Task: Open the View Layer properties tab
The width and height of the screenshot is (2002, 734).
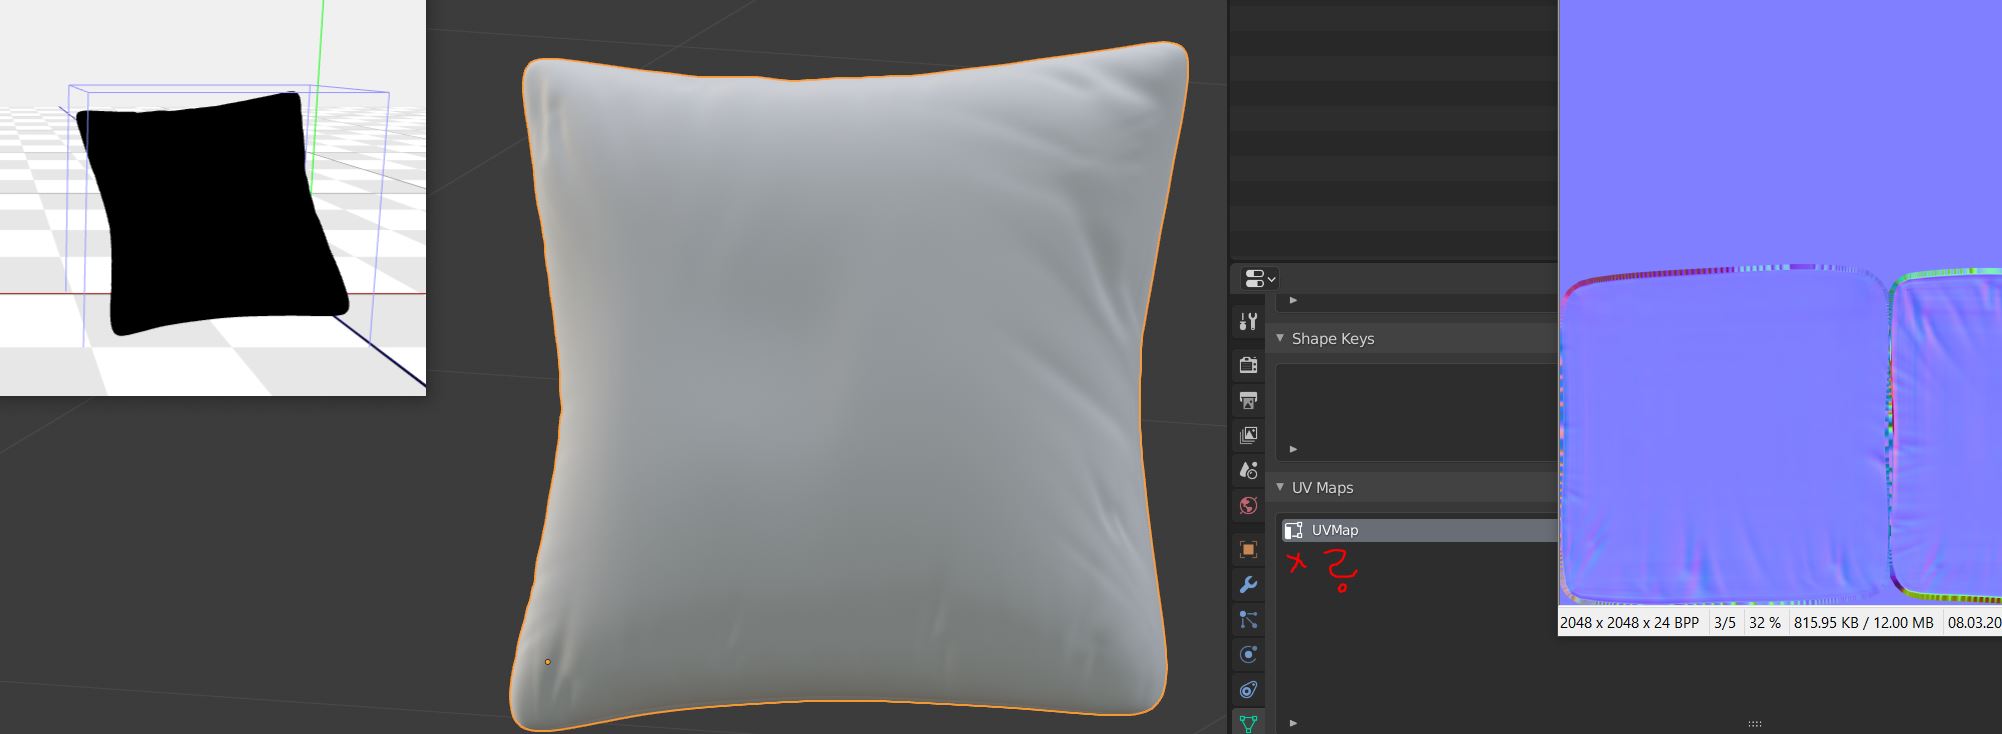Action: point(1248,435)
